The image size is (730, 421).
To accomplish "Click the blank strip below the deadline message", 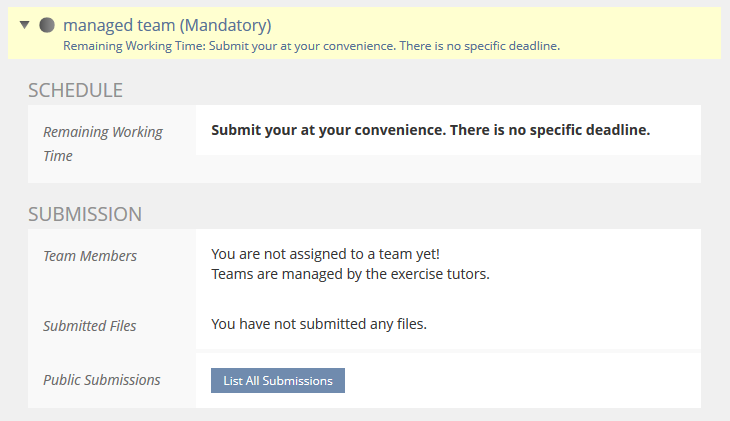I will tap(448, 168).
